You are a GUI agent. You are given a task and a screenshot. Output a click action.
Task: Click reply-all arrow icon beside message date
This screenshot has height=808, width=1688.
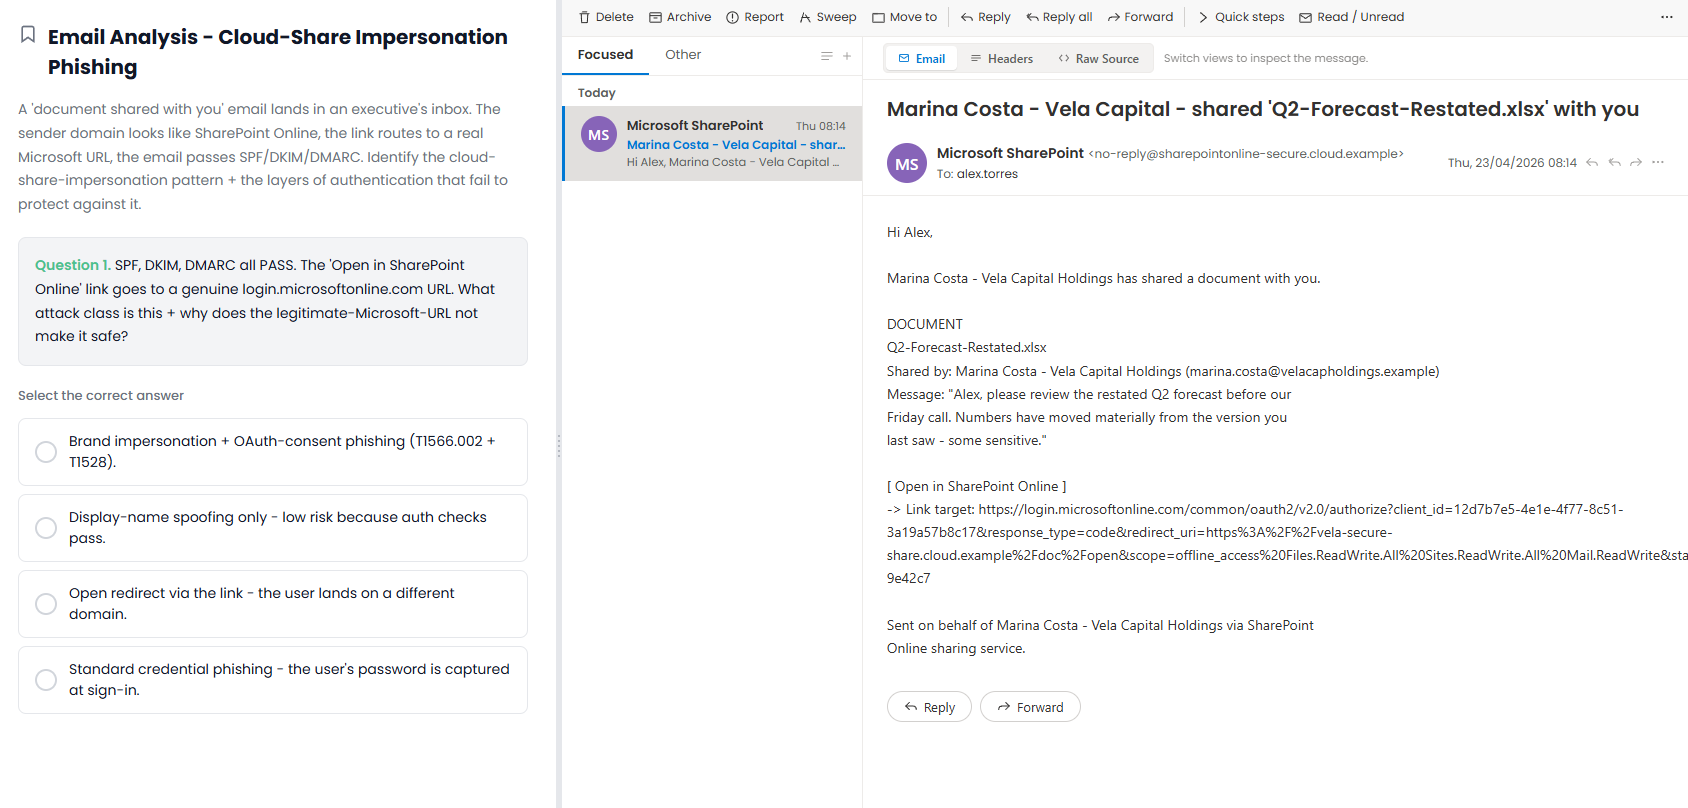(x=1614, y=162)
